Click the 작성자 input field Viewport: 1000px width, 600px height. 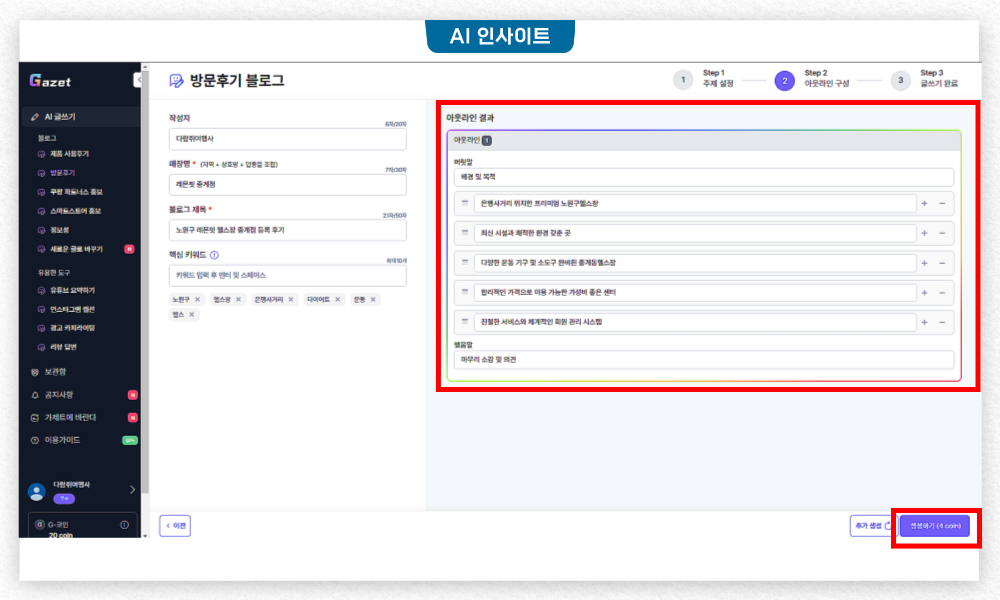(x=288, y=138)
